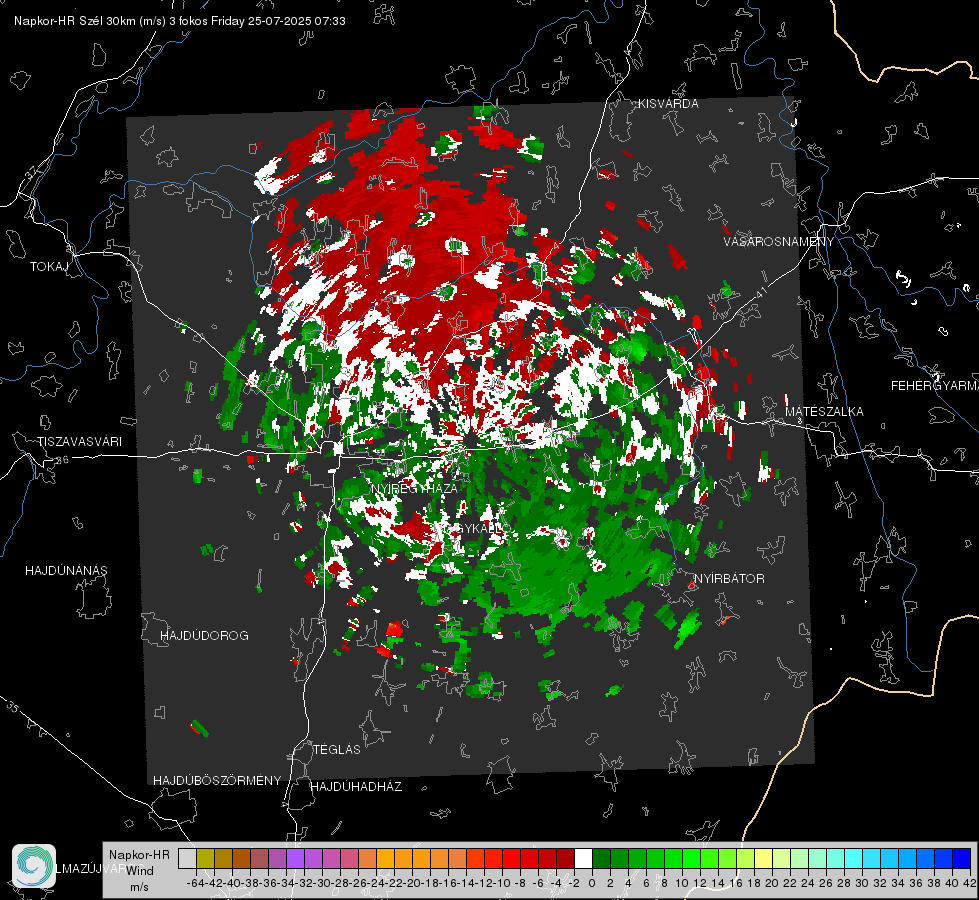The height and width of the screenshot is (900, 979).
Task: Select the white swatch between -2 and 0
Action: [x=584, y=858]
